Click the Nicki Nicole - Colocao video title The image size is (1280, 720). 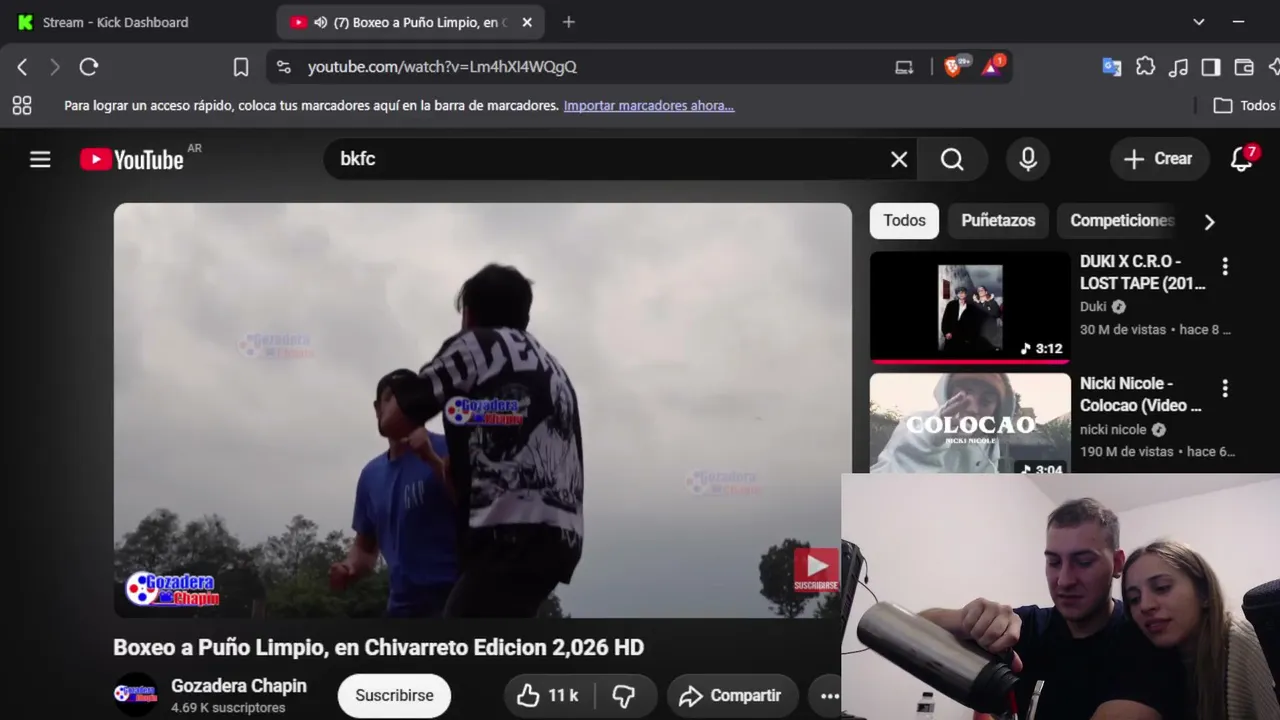1141,394
